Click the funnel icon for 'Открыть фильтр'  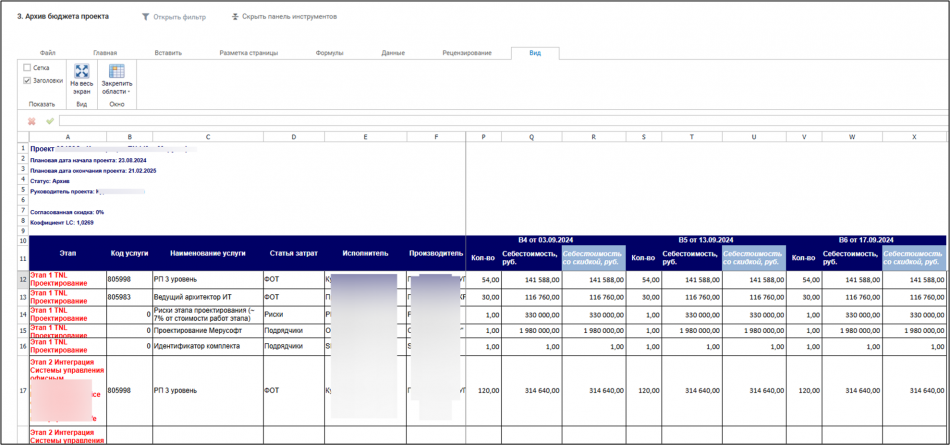[x=145, y=17]
